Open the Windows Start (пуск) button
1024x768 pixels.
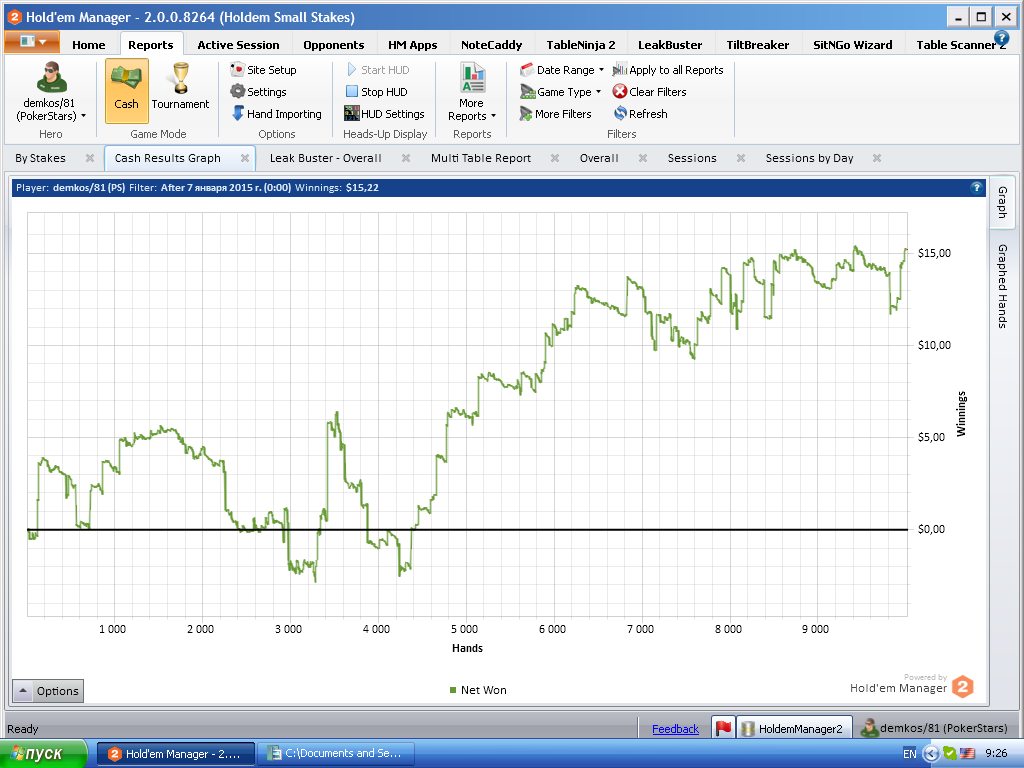[x=42, y=754]
